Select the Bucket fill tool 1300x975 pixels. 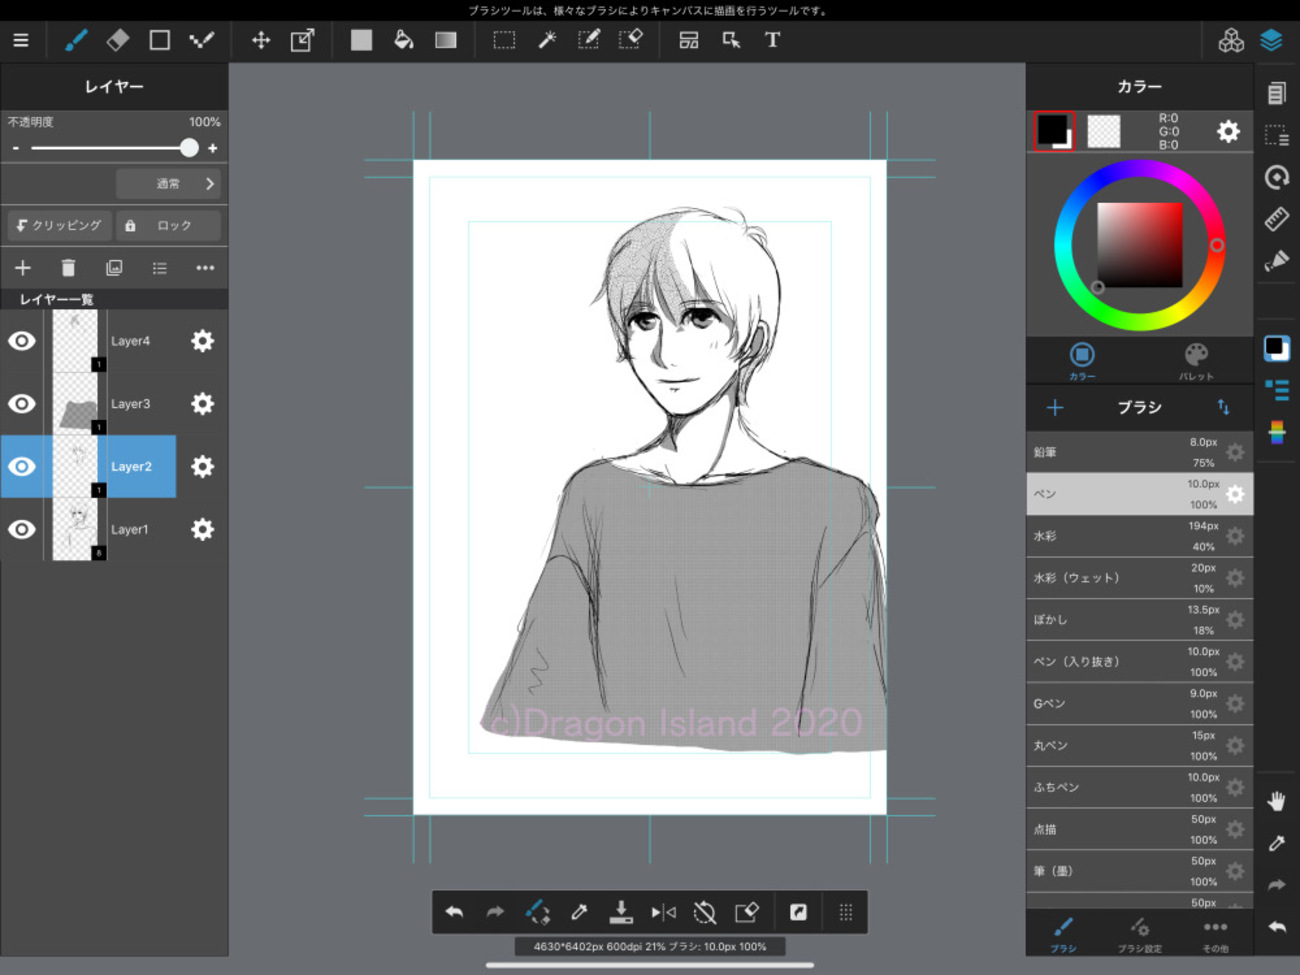tap(404, 40)
